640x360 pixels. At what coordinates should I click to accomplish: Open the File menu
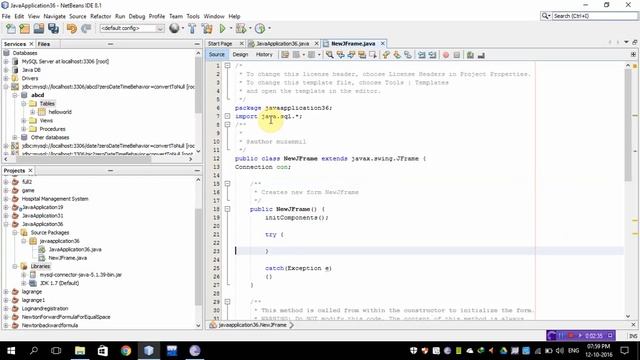pyautogui.click(x=6, y=16)
